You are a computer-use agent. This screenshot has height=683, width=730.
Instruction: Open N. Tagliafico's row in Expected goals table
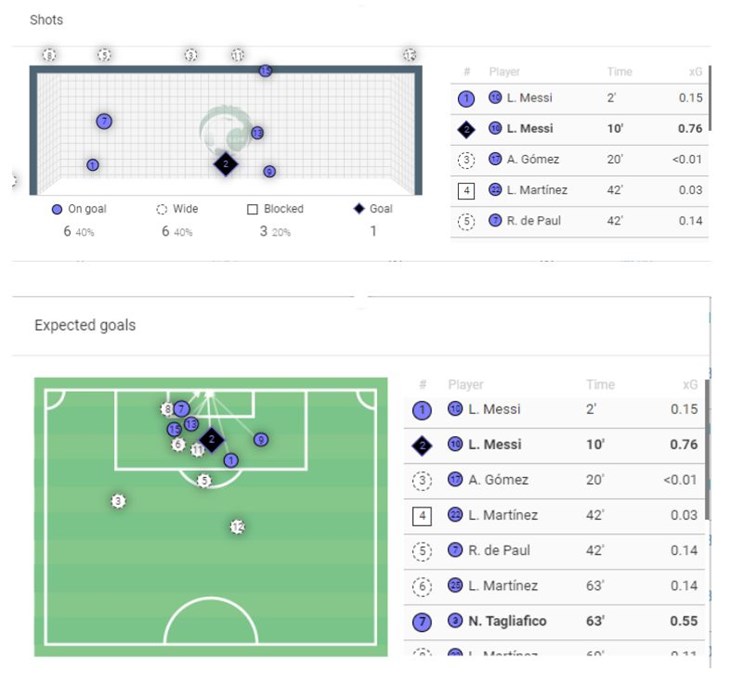555,621
